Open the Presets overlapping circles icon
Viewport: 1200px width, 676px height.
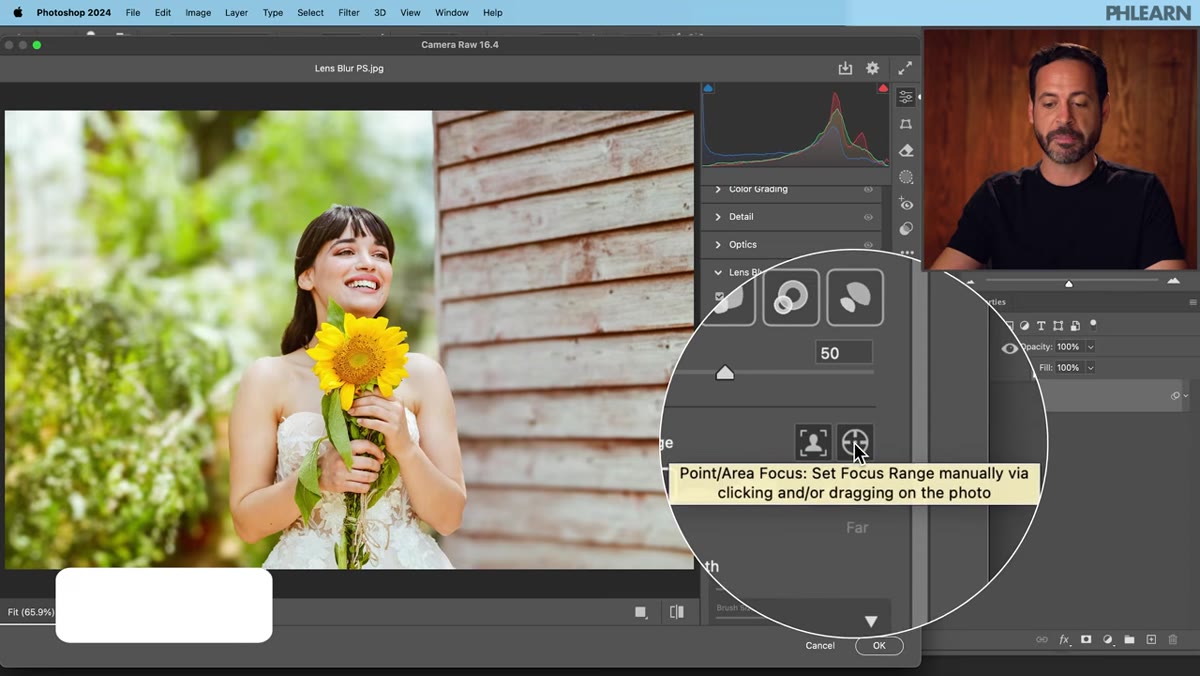point(905,229)
